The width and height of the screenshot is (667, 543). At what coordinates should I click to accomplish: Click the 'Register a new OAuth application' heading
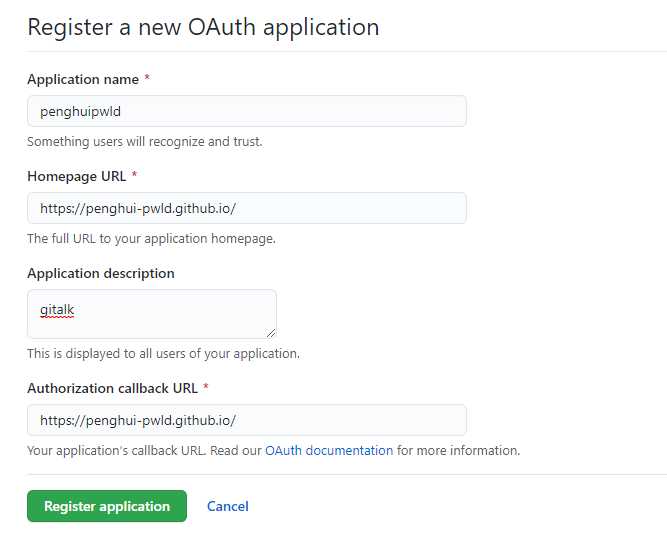(x=203, y=27)
